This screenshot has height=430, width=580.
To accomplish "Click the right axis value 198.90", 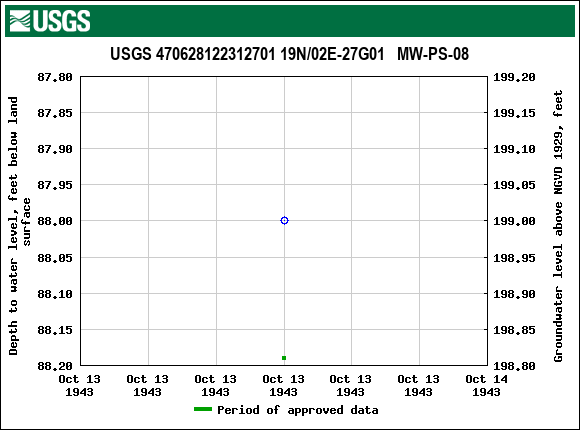I will click(515, 294).
